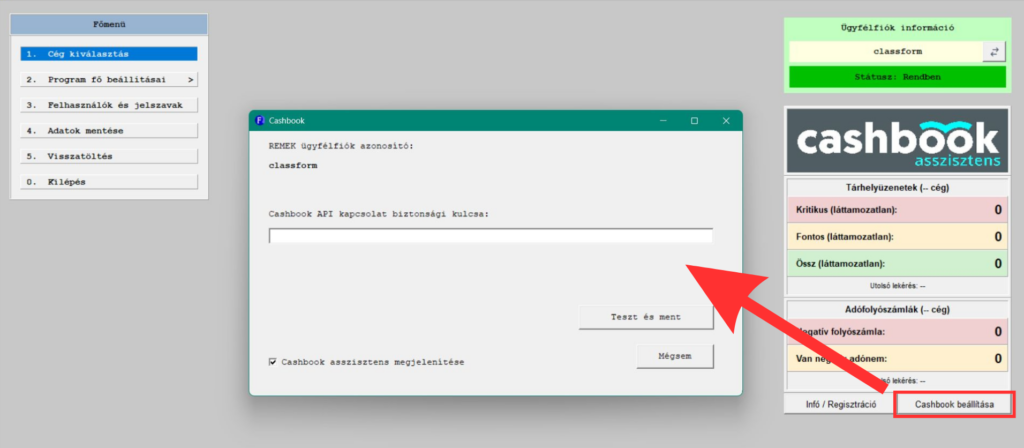Open Felhasználók és jelszavak menu item
This screenshot has width=1024, height=448.
(108, 105)
